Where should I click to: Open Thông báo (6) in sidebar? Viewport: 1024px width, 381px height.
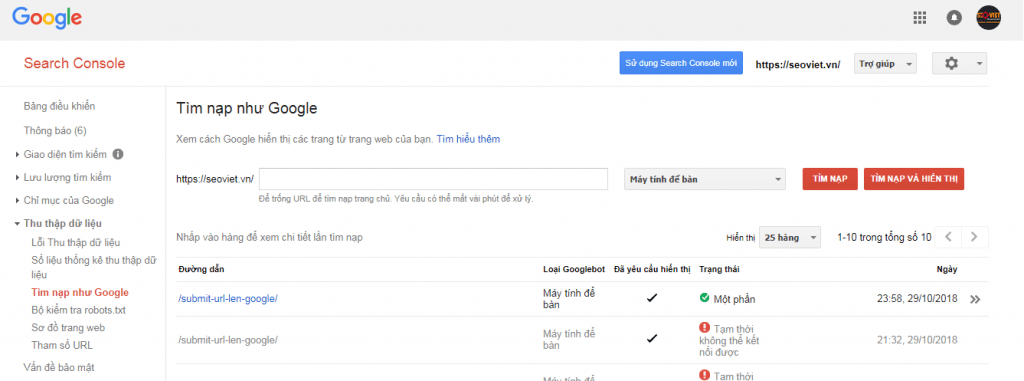click(55, 131)
